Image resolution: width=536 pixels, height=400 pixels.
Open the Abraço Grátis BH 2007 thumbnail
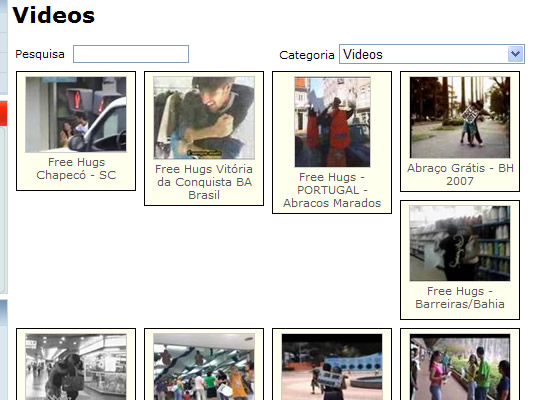coord(460,117)
